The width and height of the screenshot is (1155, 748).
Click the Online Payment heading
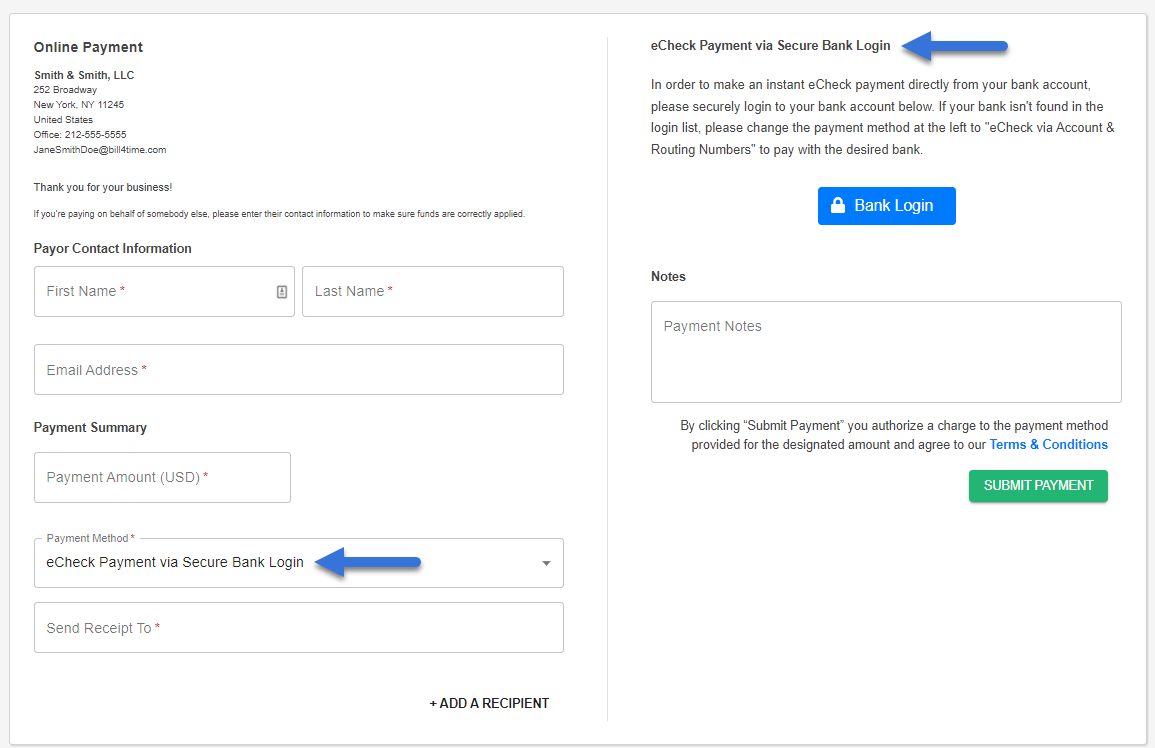[88, 47]
